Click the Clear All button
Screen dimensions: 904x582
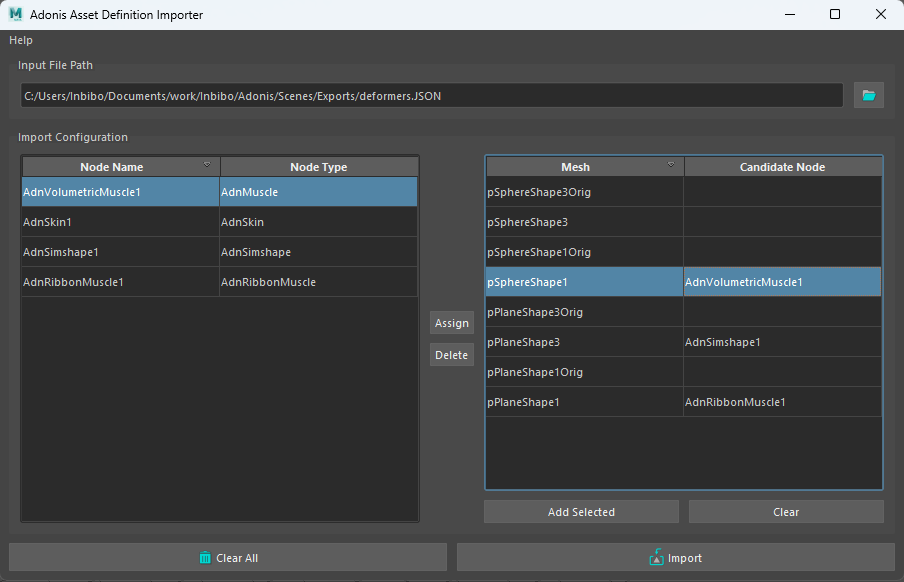tap(228, 557)
